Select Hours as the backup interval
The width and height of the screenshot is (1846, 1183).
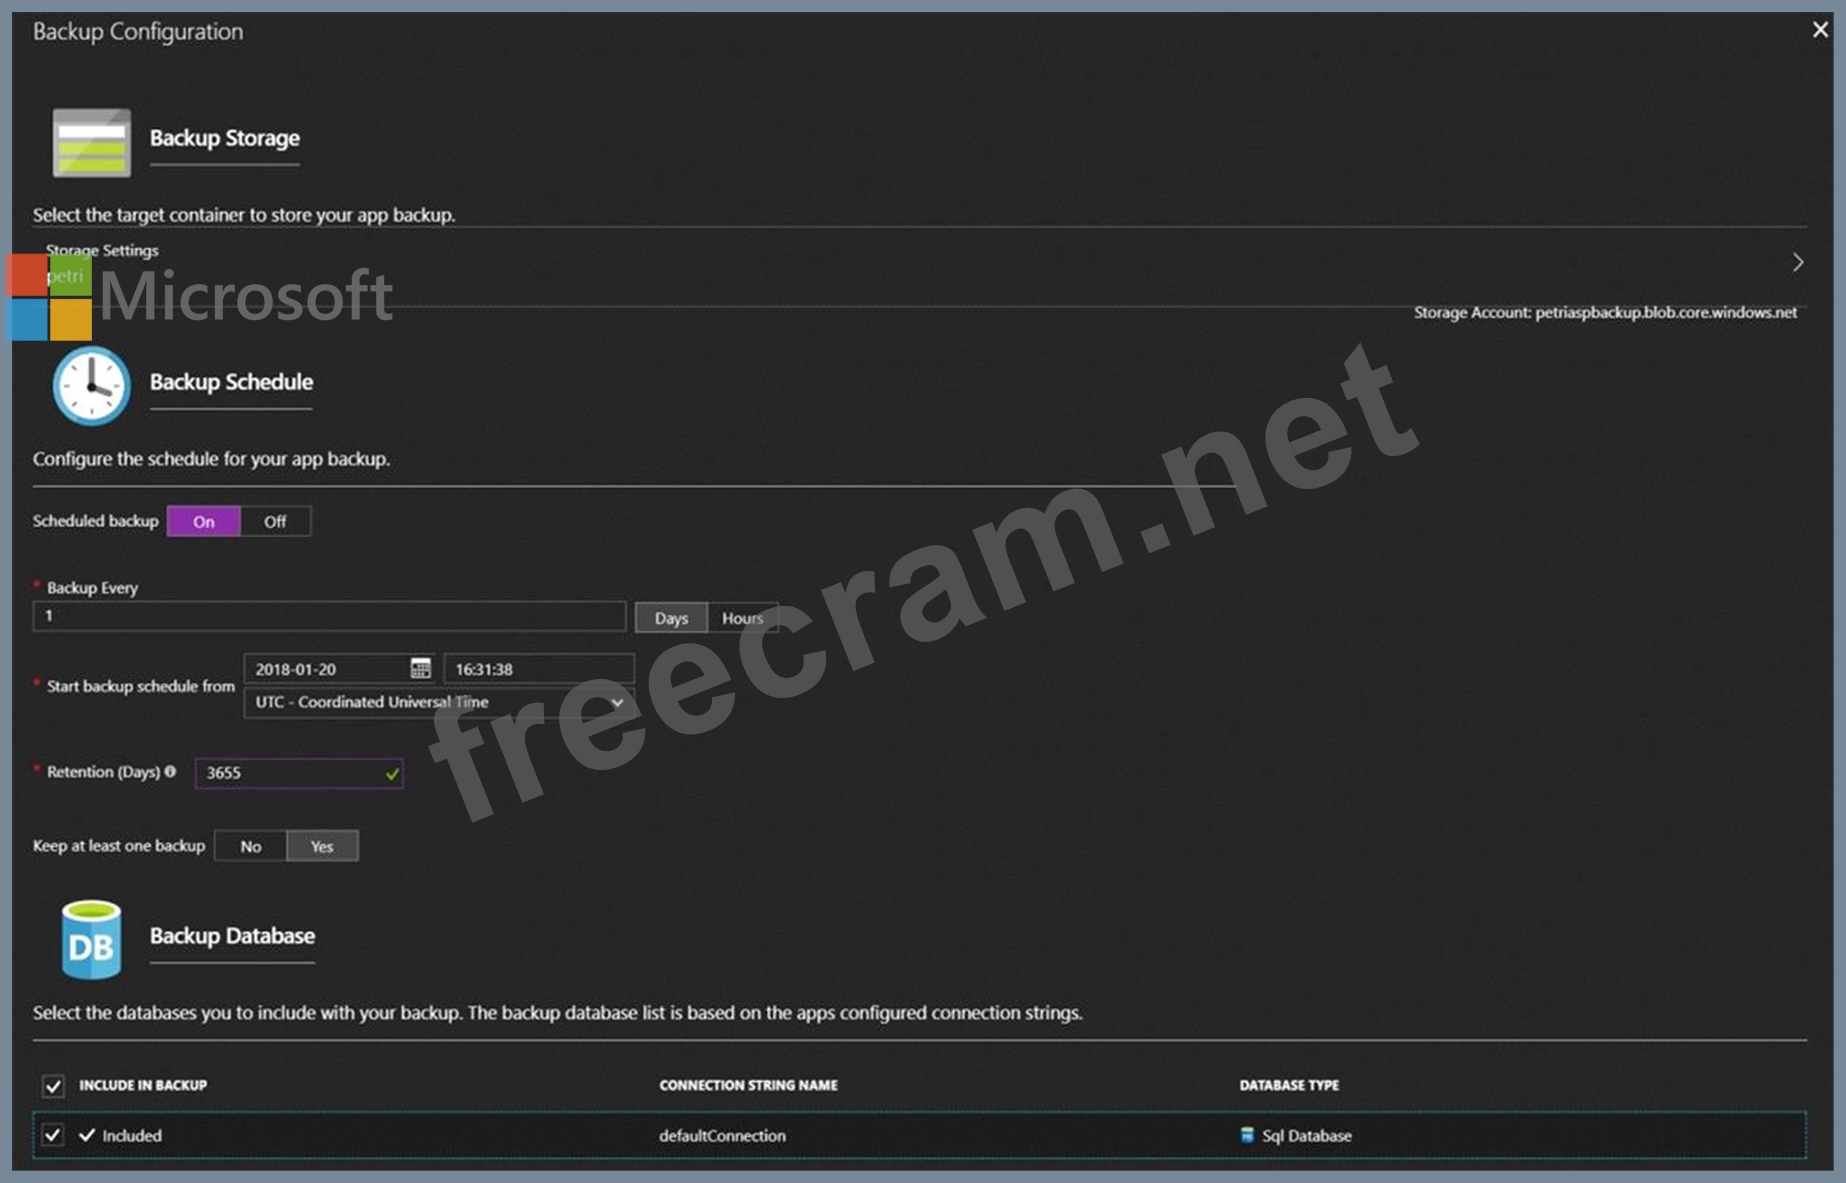[x=742, y=618]
